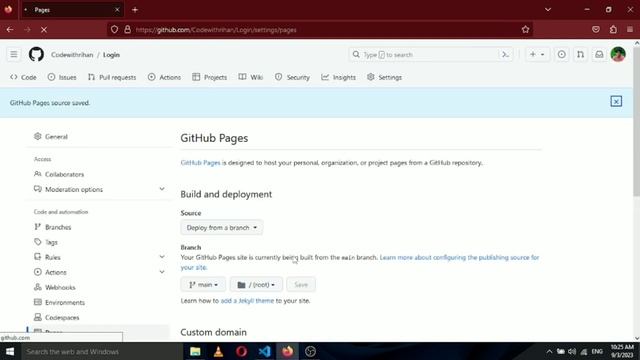Go to GitHub home via Octocat logo
The image size is (640, 360).
[36, 54]
